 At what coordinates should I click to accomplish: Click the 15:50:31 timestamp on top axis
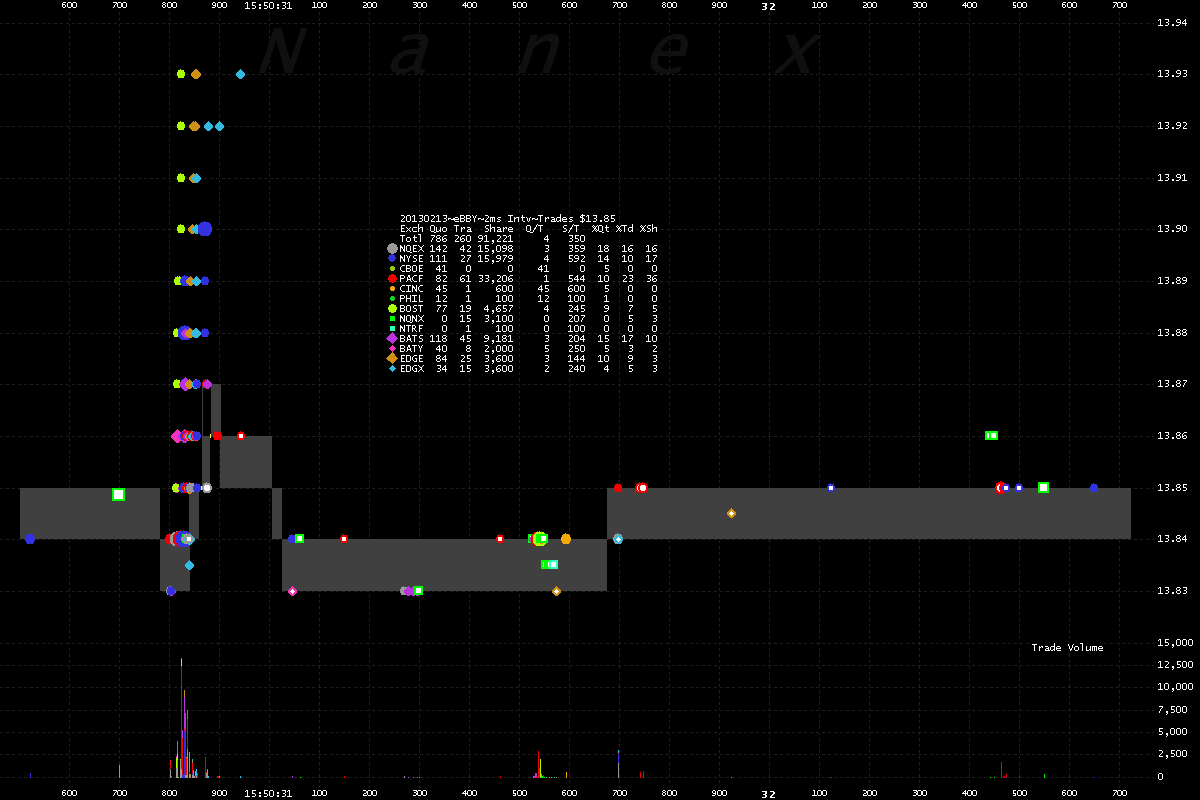[x=268, y=6]
